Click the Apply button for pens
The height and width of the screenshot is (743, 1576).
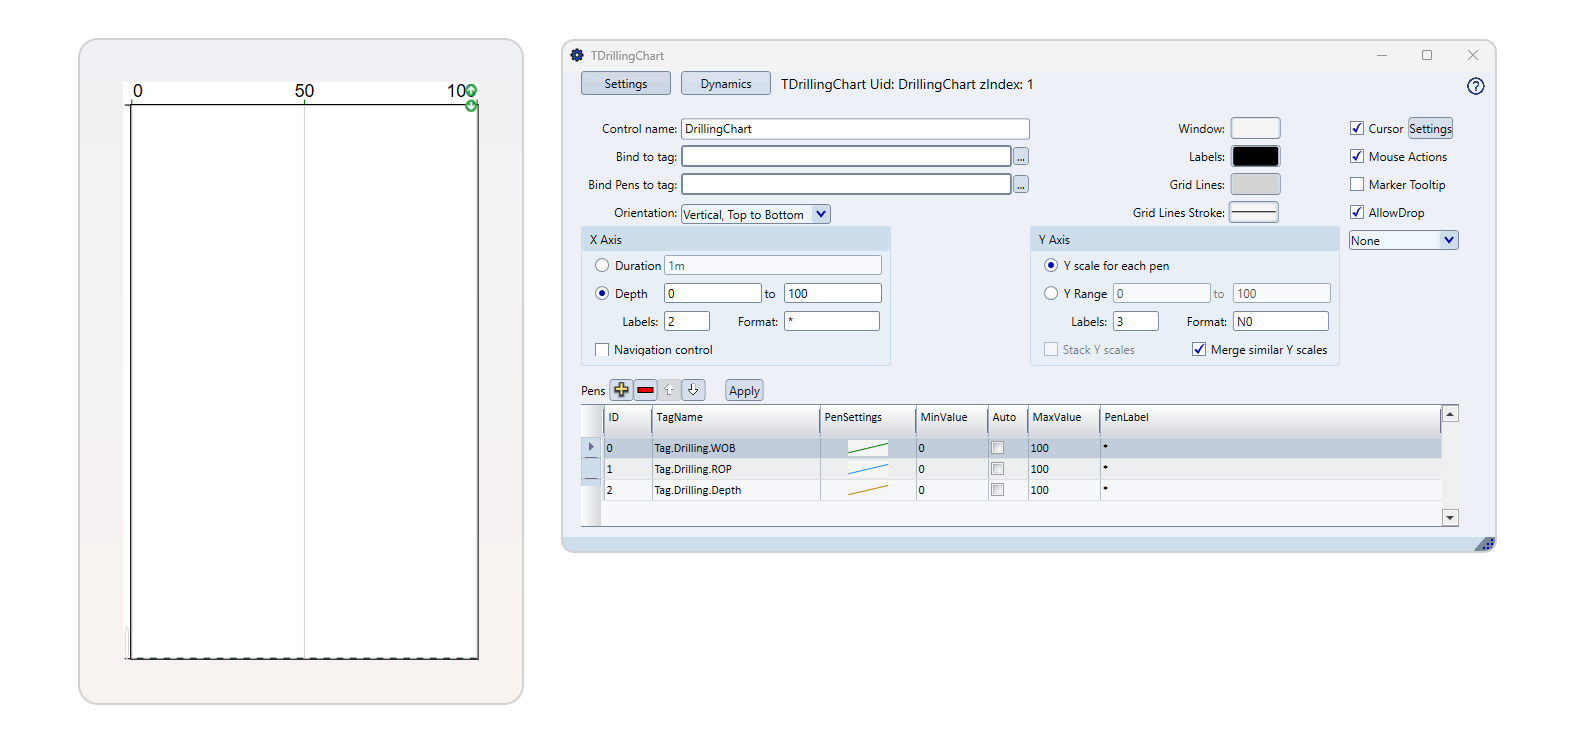pyautogui.click(x=744, y=391)
